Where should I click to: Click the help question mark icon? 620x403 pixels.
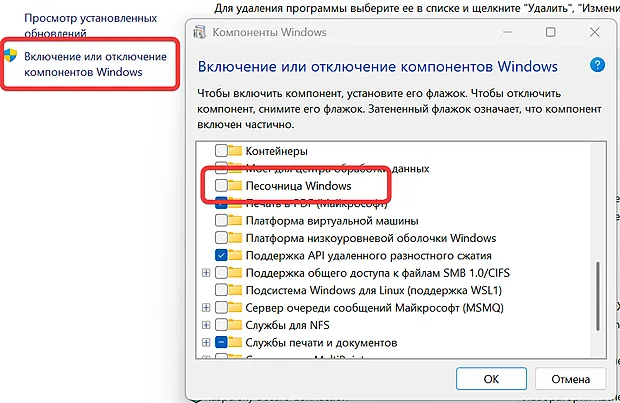[x=597, y=65]
